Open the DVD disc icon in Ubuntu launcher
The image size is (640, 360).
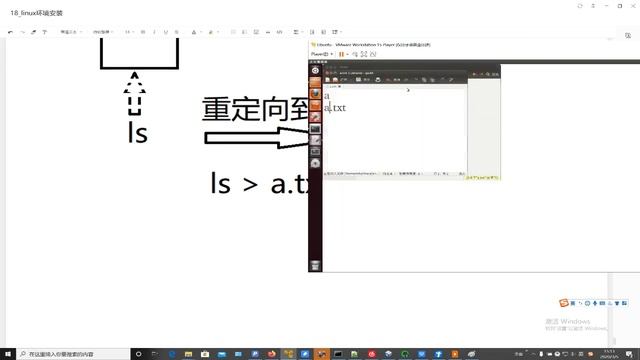click(x=315, y=164)
